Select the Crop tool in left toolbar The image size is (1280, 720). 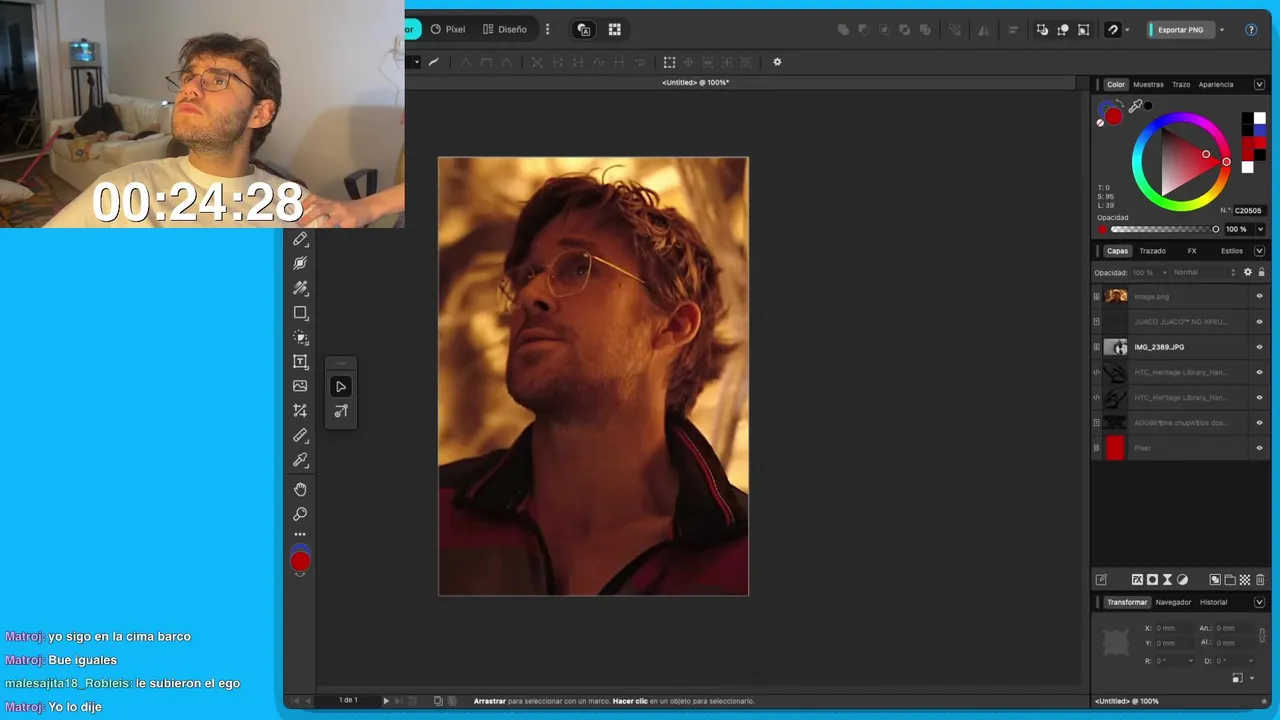point(300,411)
